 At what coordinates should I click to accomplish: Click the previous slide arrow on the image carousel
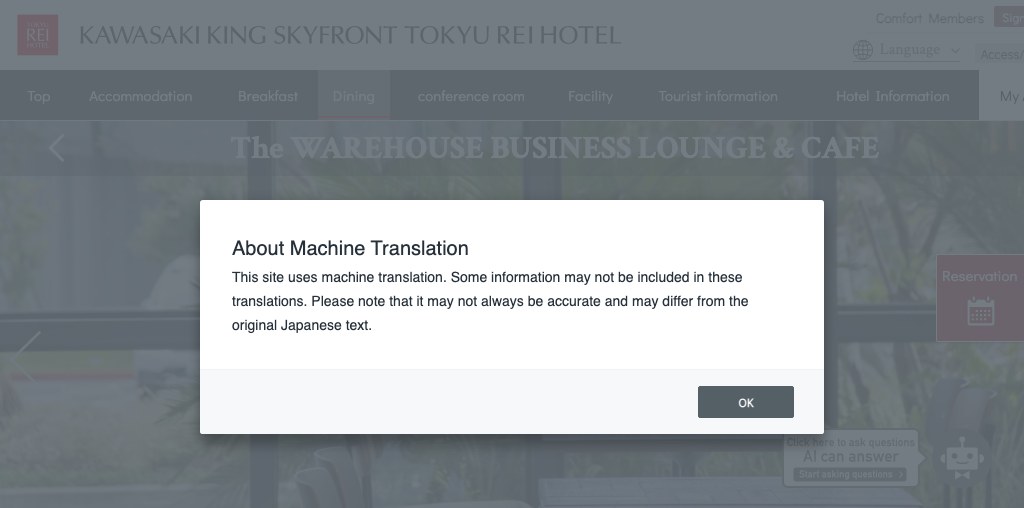point(27,356)
